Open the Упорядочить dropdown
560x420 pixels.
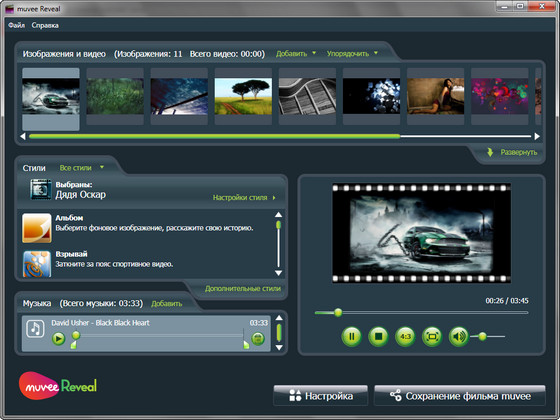coord(352,54)
